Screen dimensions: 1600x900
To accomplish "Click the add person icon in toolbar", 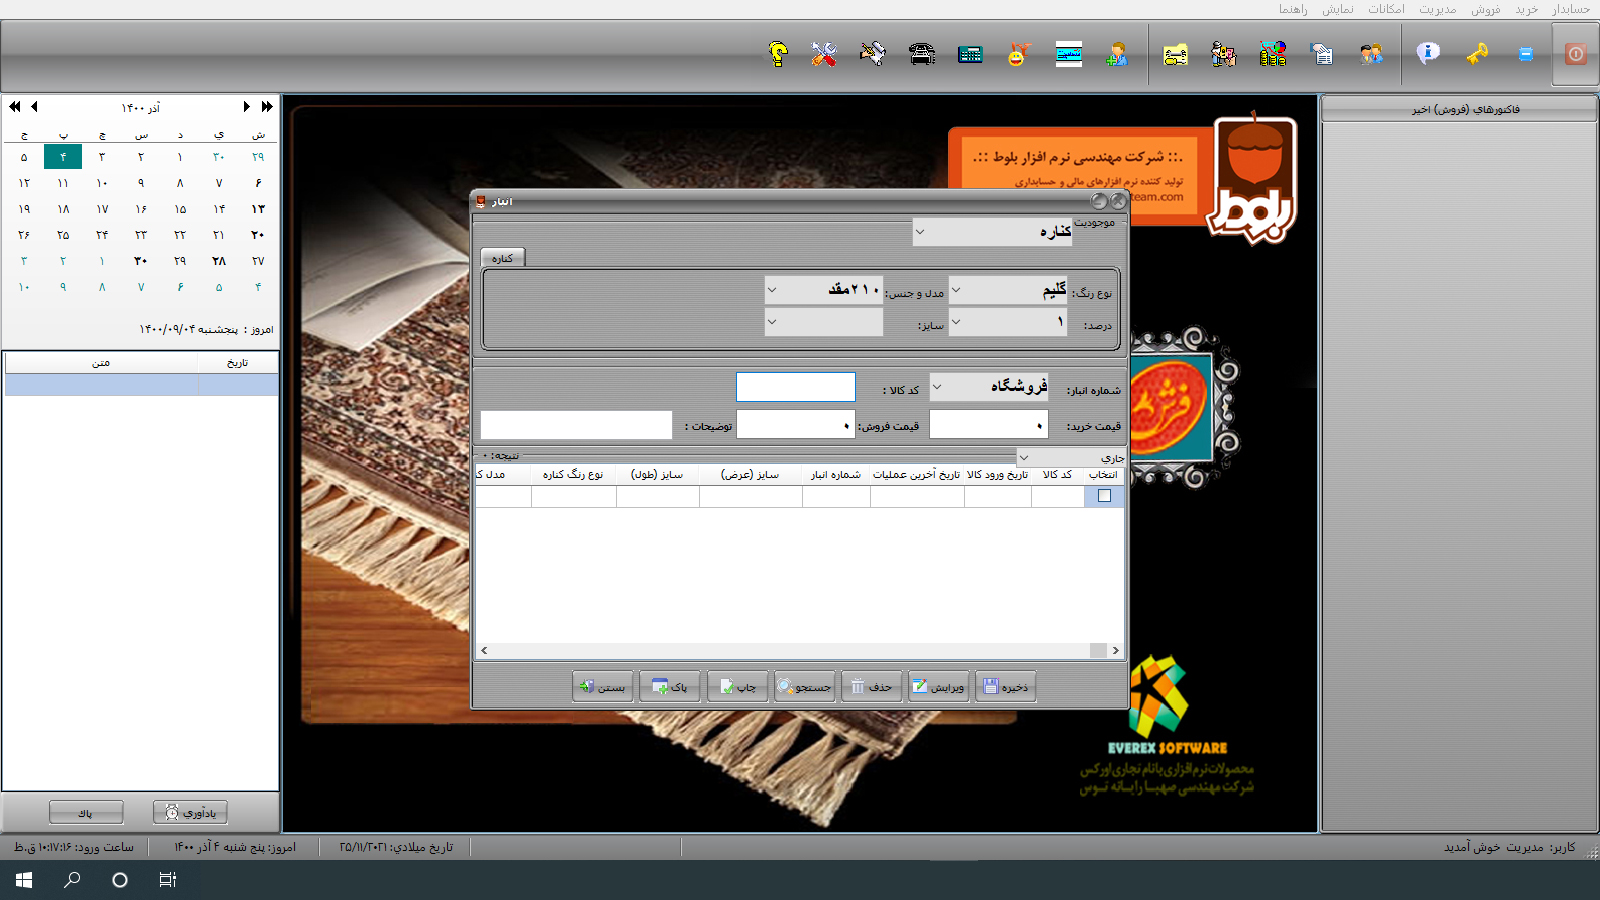I will click(x=1117, y=54).
